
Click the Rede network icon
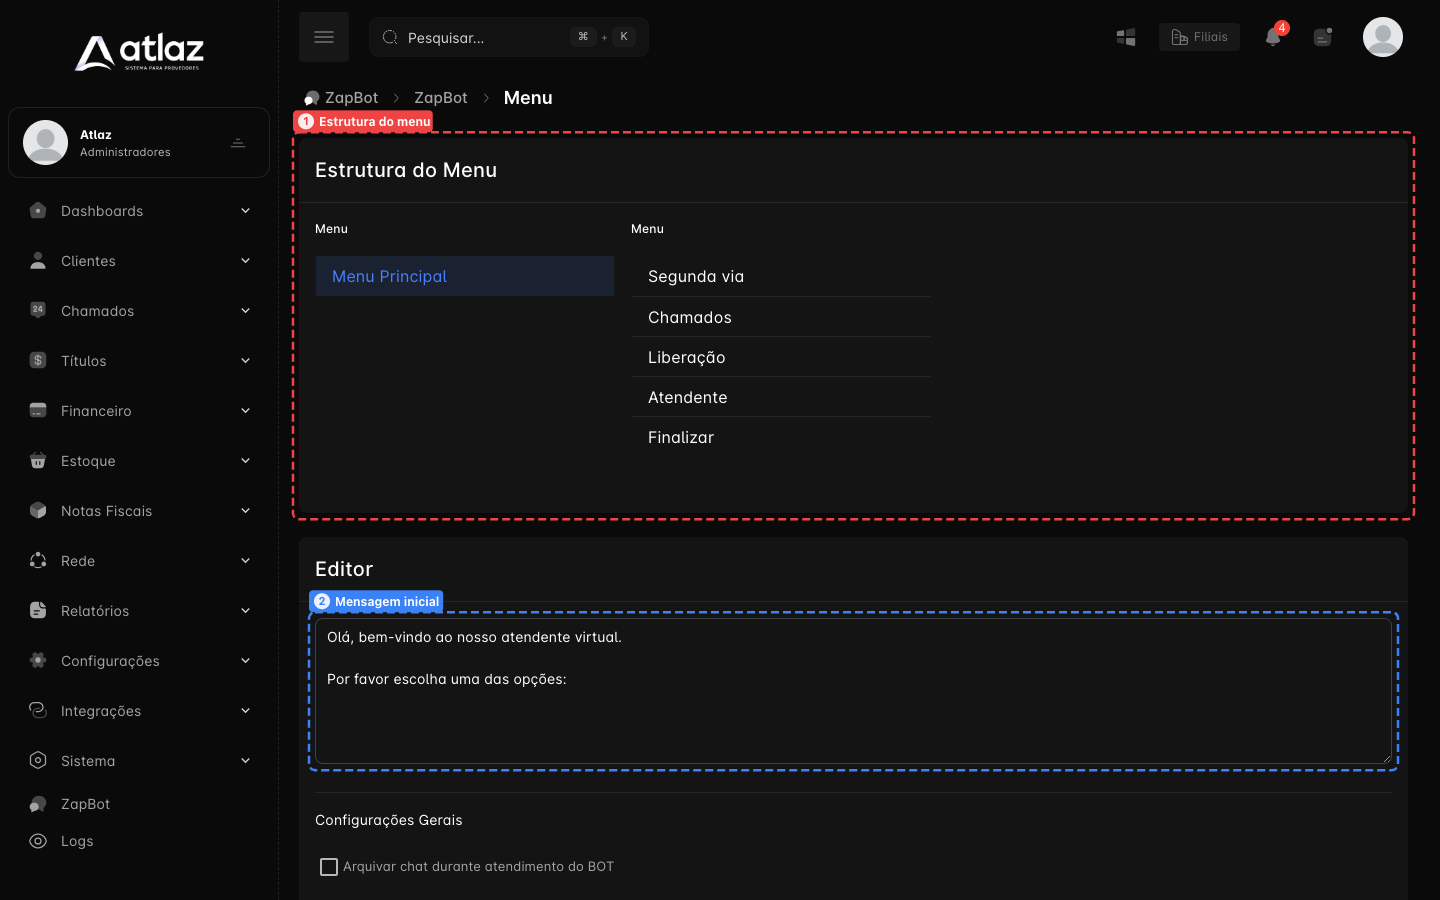[x=38, y=561]
